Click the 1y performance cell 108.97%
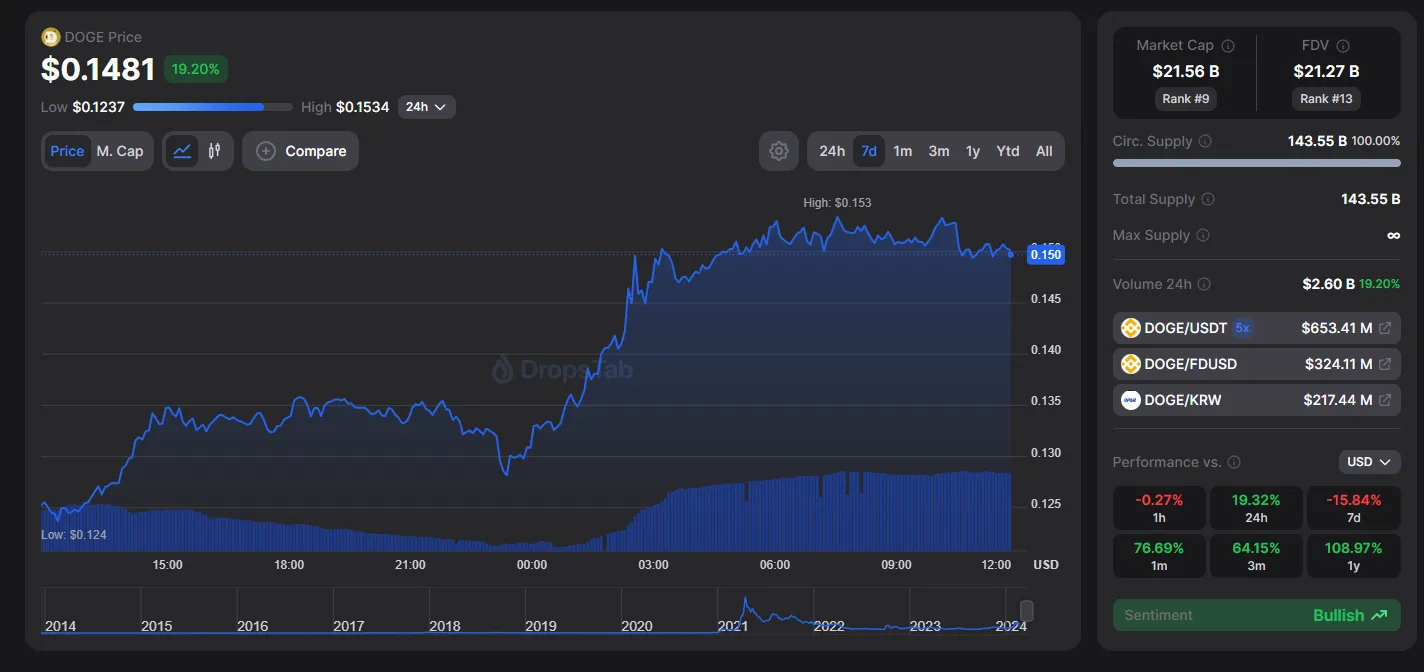 pos(1353,556)
